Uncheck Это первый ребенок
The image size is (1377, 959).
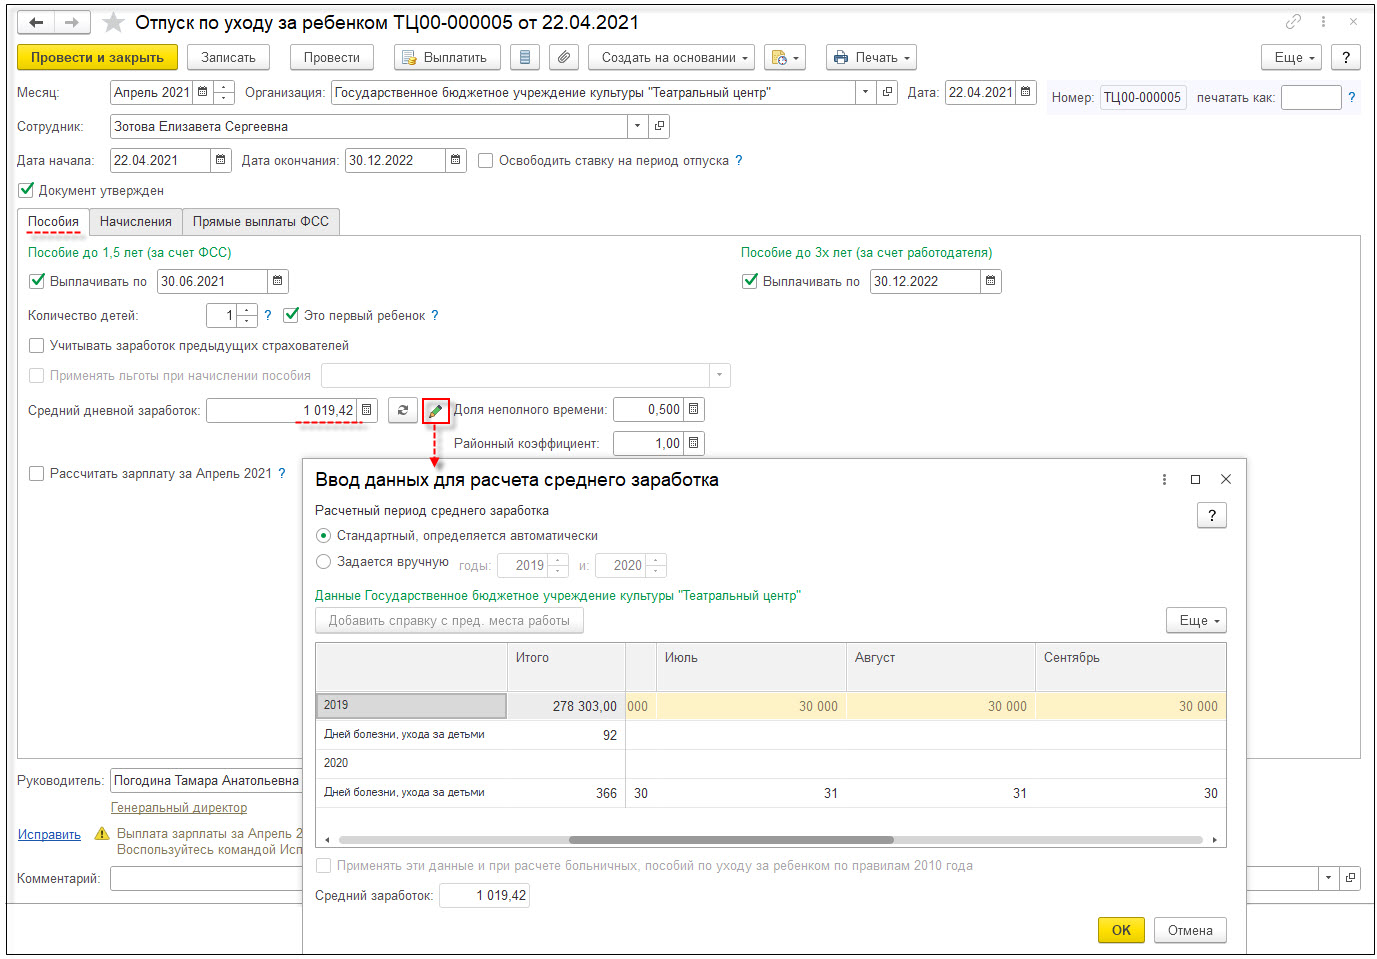click(x=291, y=315)
